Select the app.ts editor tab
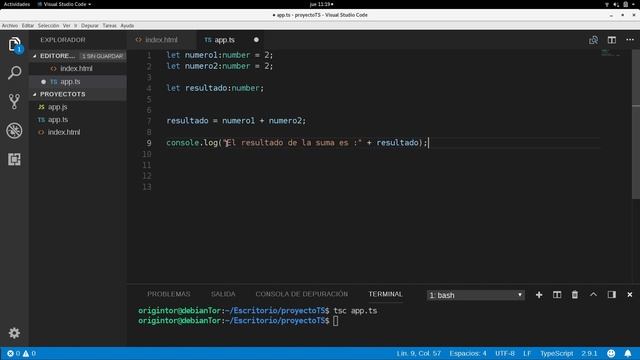 [224, 40]
